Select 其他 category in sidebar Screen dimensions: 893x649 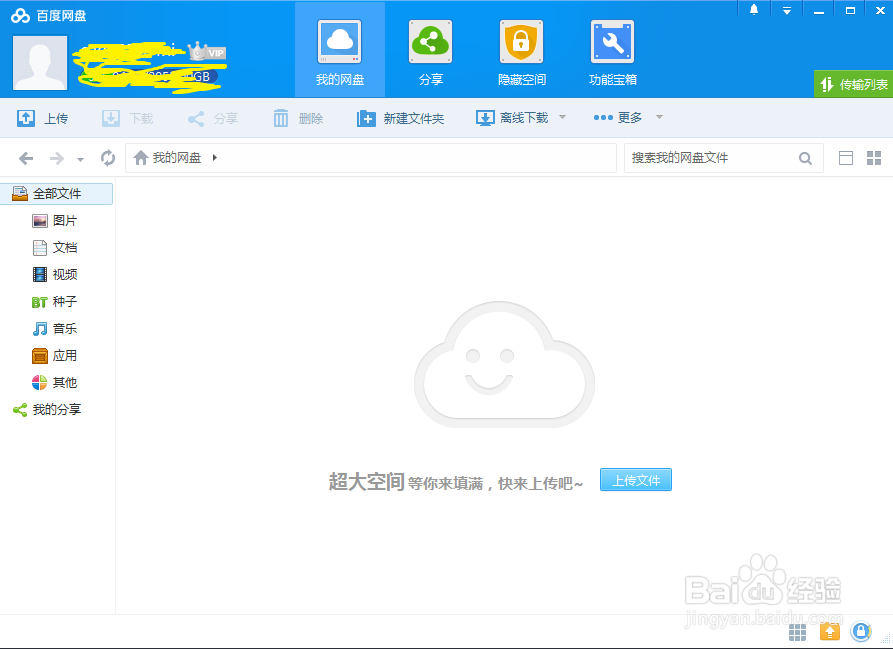click(55, 383)
